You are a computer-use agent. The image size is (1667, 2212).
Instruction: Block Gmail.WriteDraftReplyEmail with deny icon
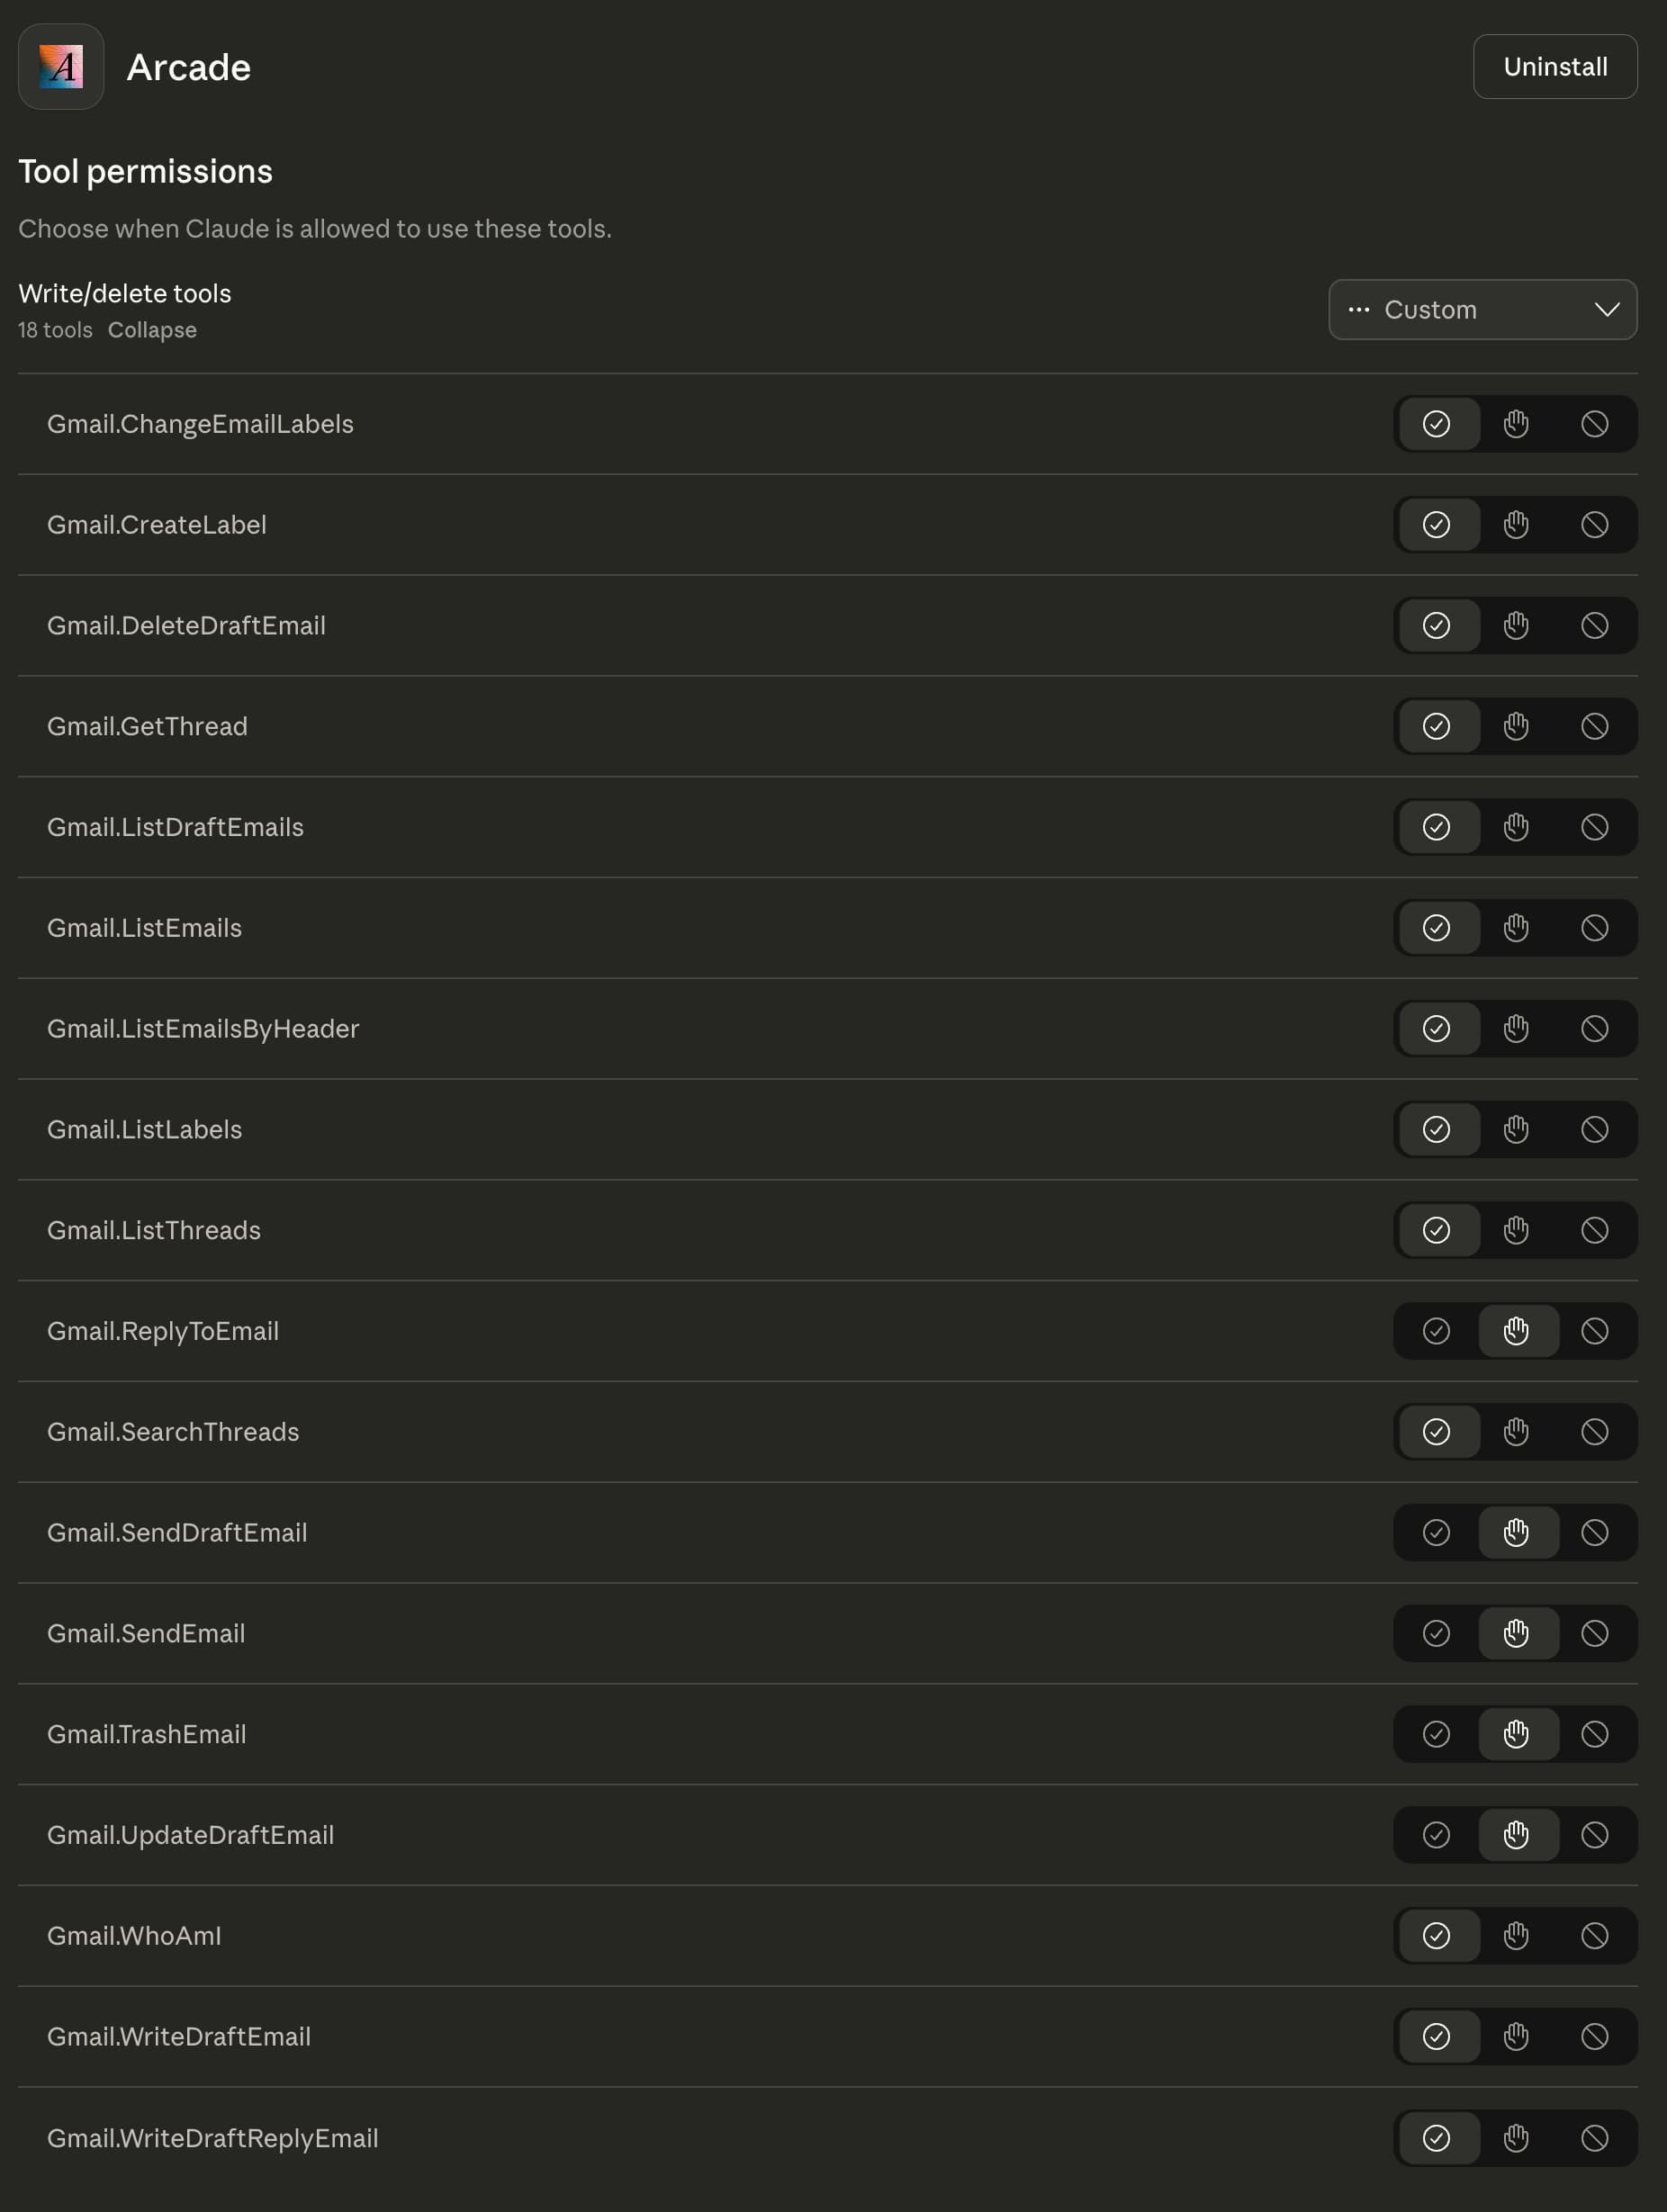click(x=1594, y=2137)
